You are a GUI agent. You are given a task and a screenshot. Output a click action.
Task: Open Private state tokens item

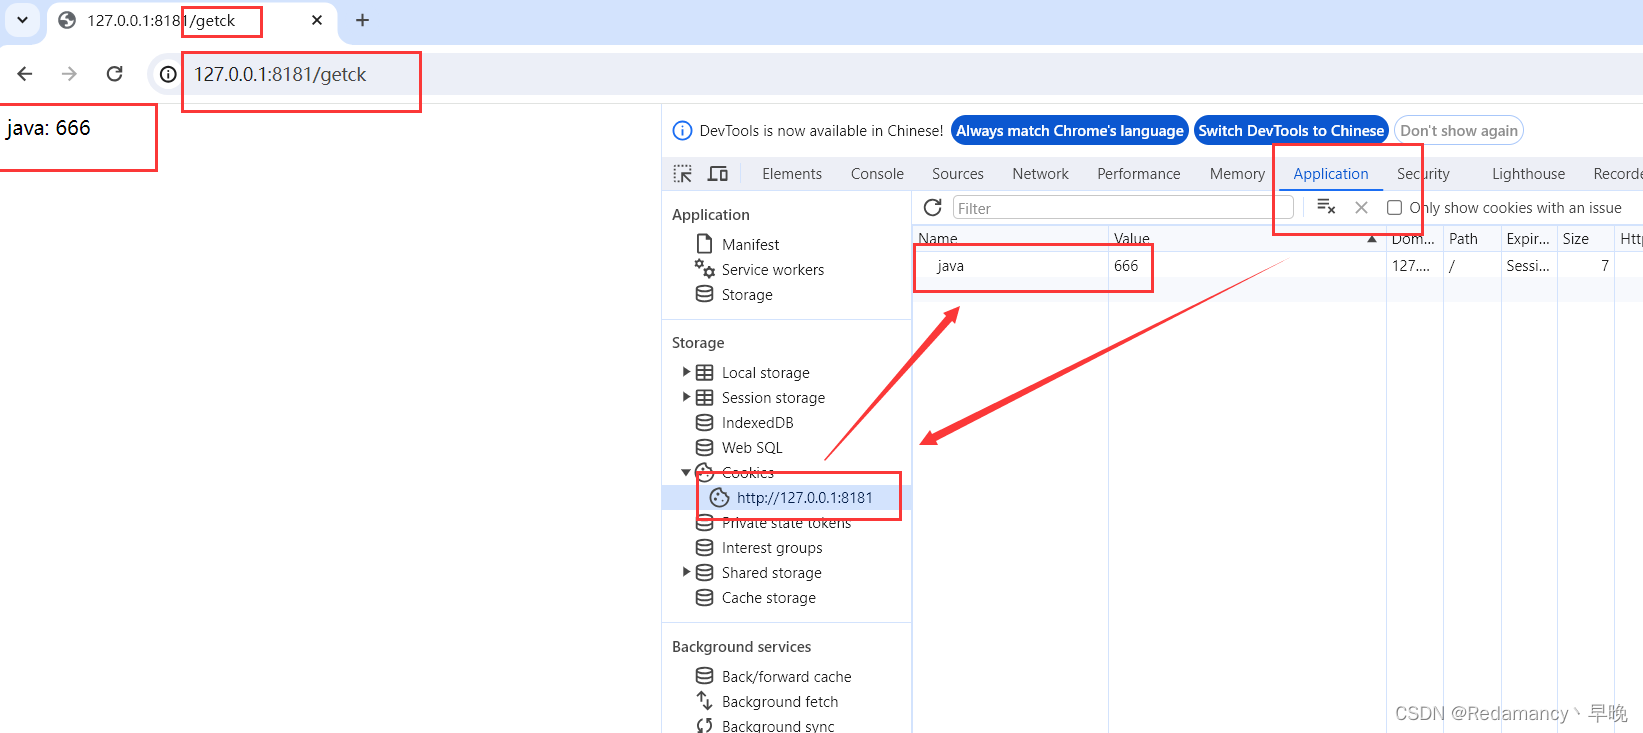click(x=786, y=523)
